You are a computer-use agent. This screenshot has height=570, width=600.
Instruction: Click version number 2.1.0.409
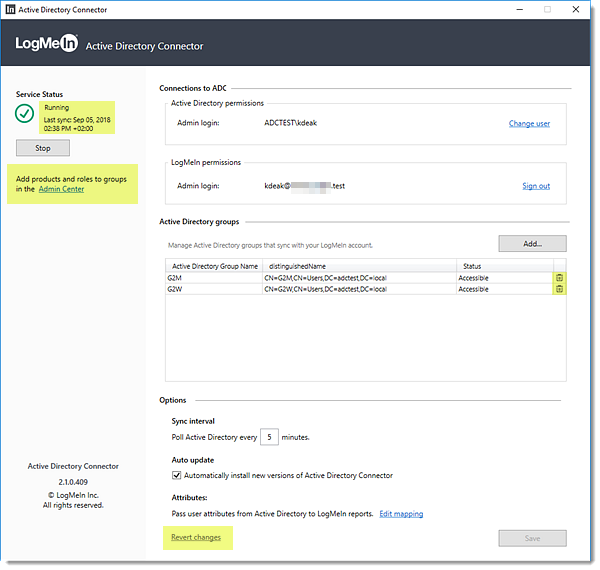point(73,482)
